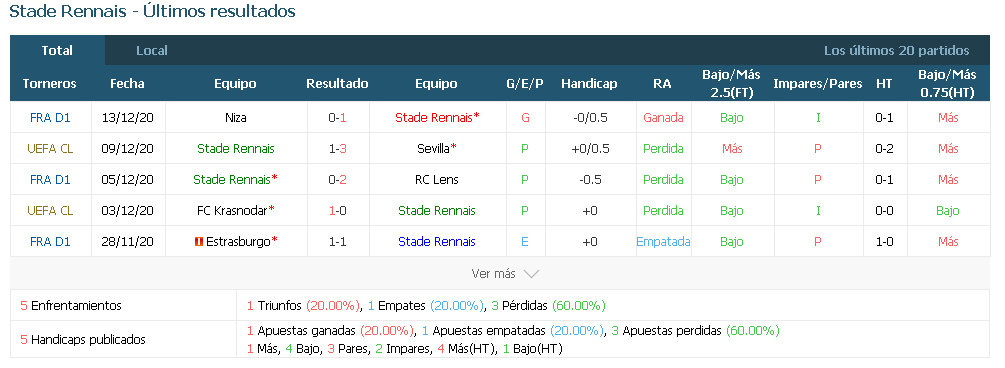Click the RC Lens team name
Image resolution: width=1005 pixels, height=368 pixels.
[436, 180]
